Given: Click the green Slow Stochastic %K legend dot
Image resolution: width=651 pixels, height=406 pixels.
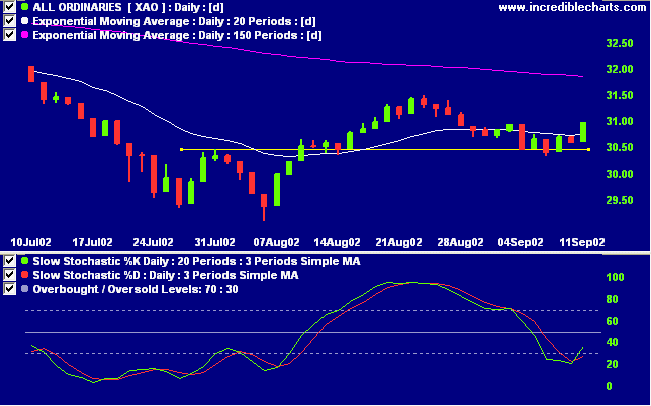Looking at the screenshot, I should [24, 261].
